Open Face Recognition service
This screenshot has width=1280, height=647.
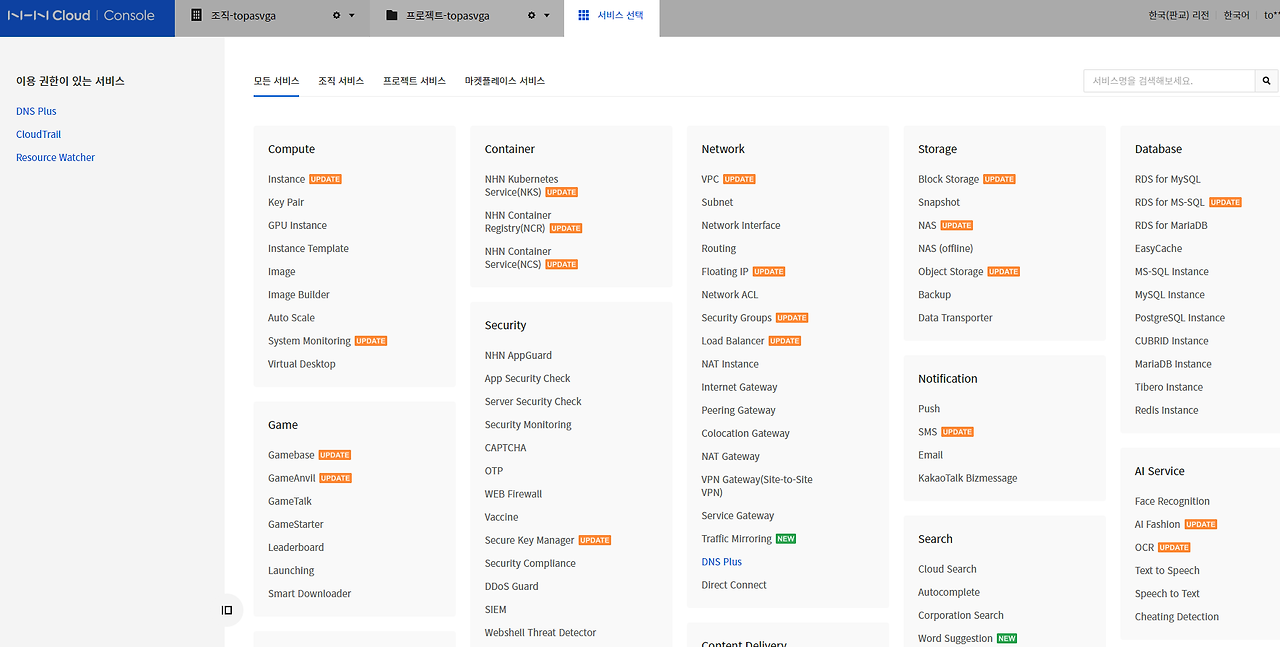[1172, 502]
